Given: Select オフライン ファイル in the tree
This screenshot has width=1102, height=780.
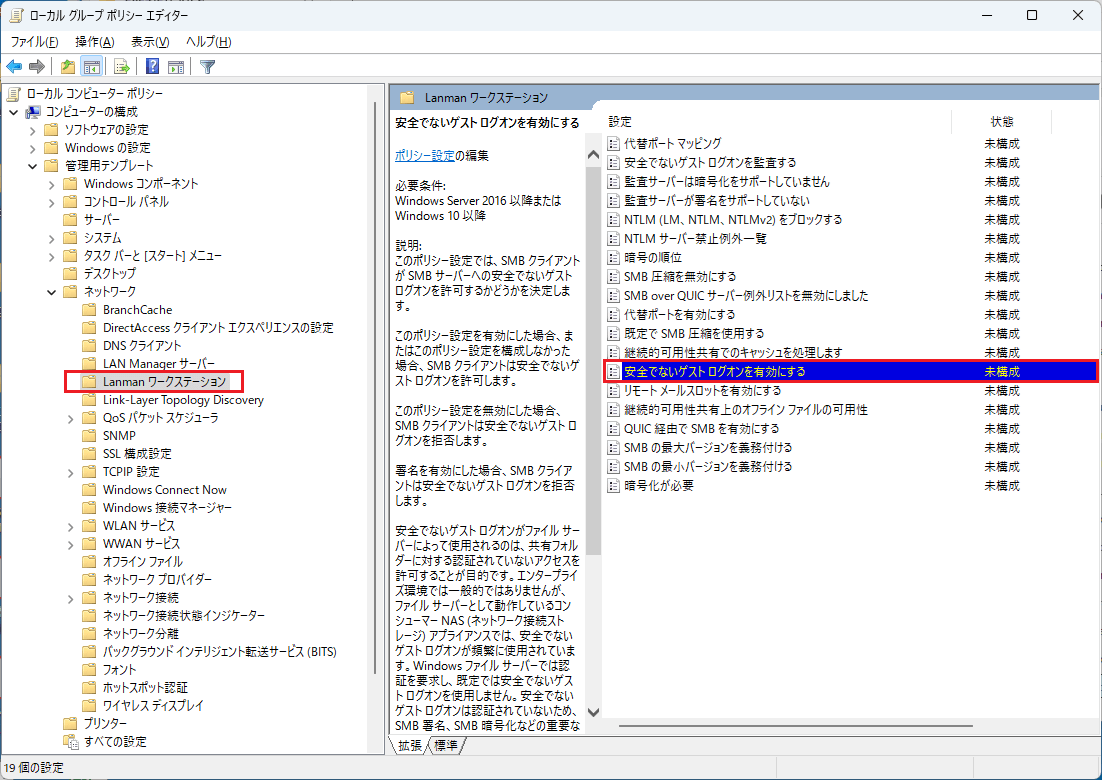Looking at the screenshot, I should coord(143,561).
